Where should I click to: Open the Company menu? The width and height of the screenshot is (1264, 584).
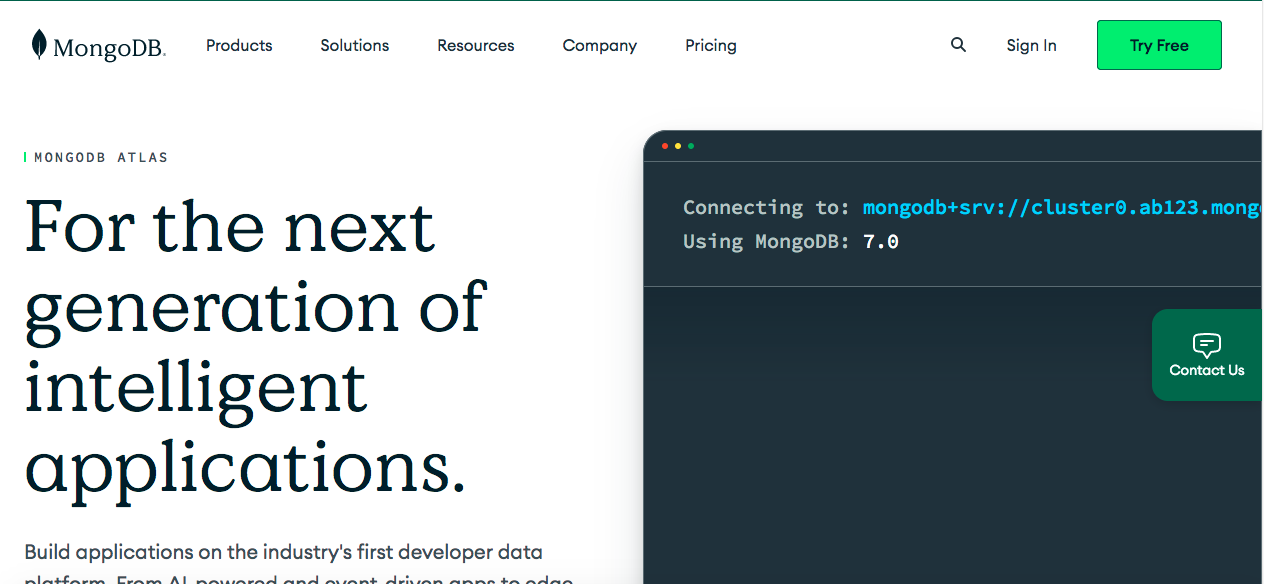(x=599, y=45)
